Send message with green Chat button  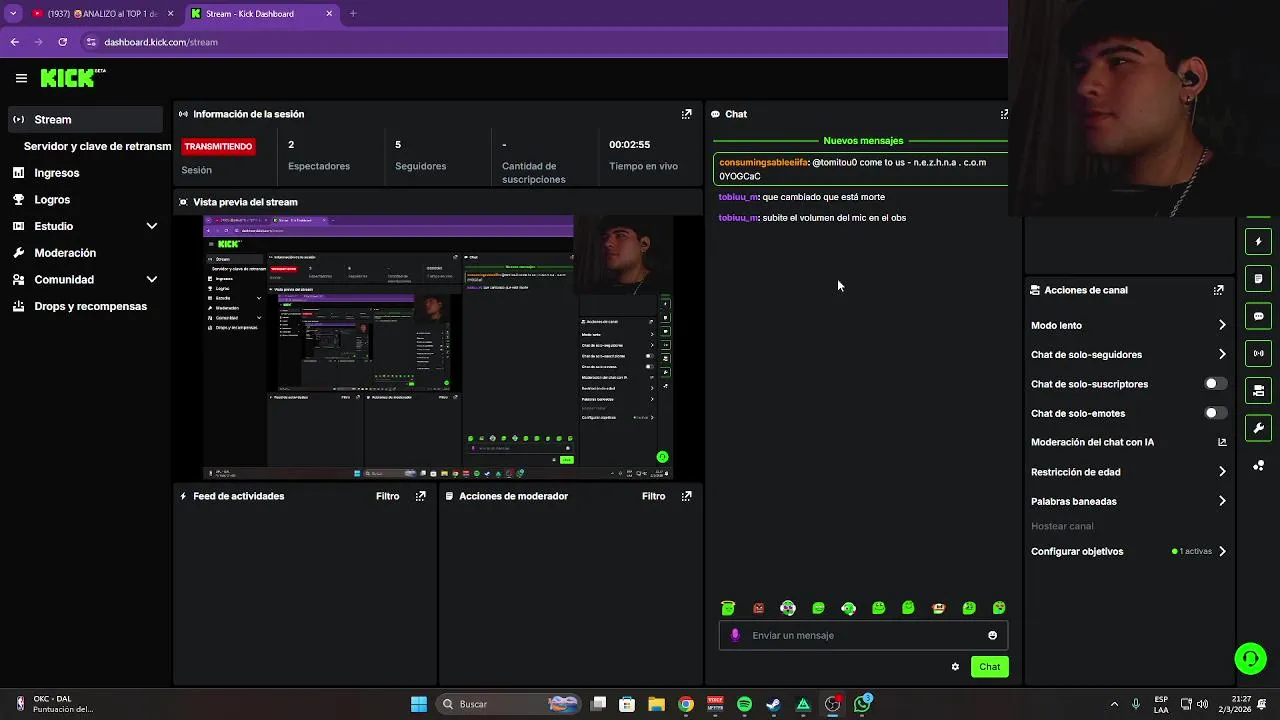click(x=989, y=667)
